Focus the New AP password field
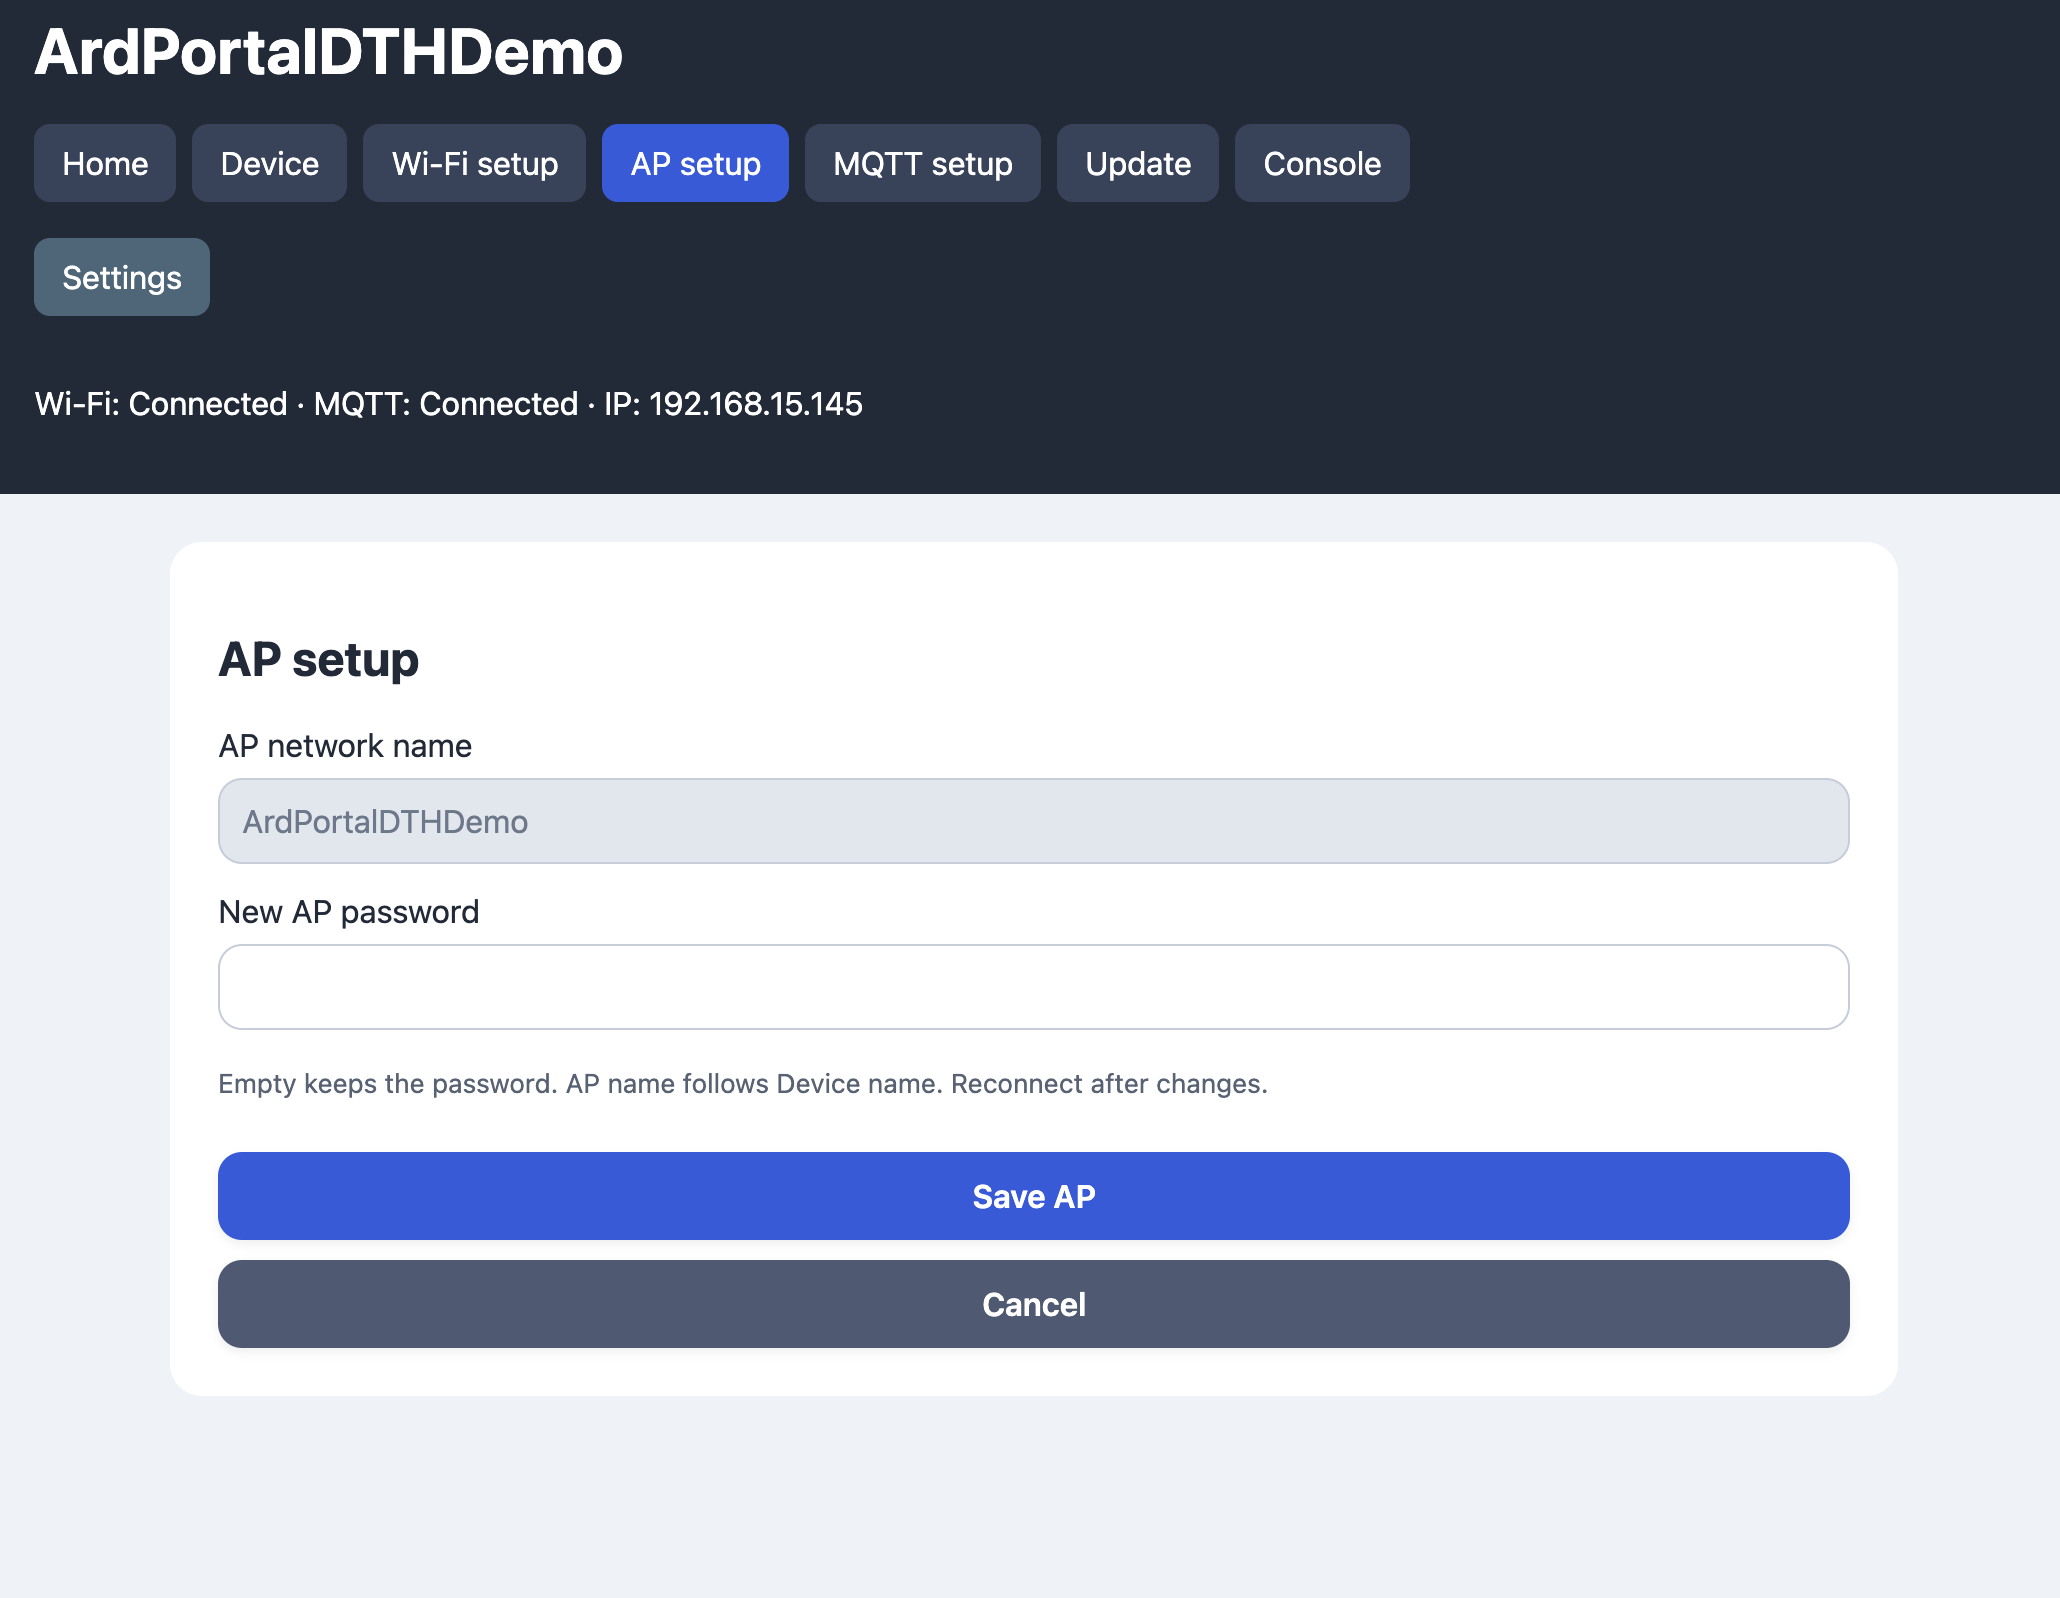 coord(1033,987)
